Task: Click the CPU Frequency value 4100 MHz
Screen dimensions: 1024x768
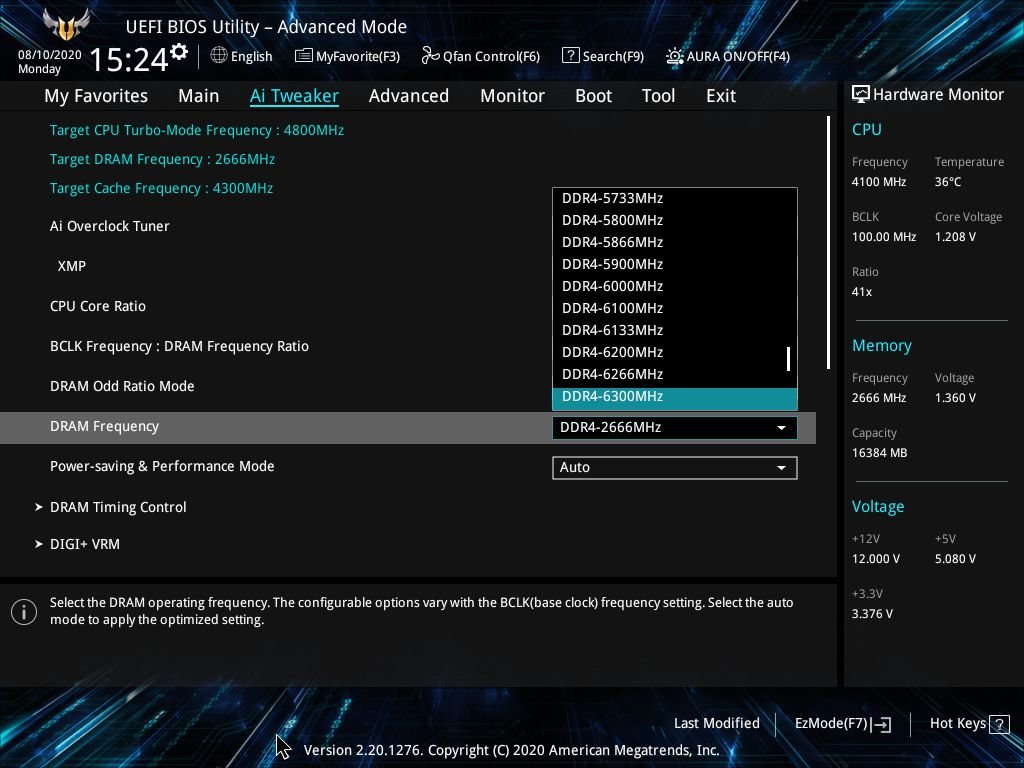Action: click(879, 182)
